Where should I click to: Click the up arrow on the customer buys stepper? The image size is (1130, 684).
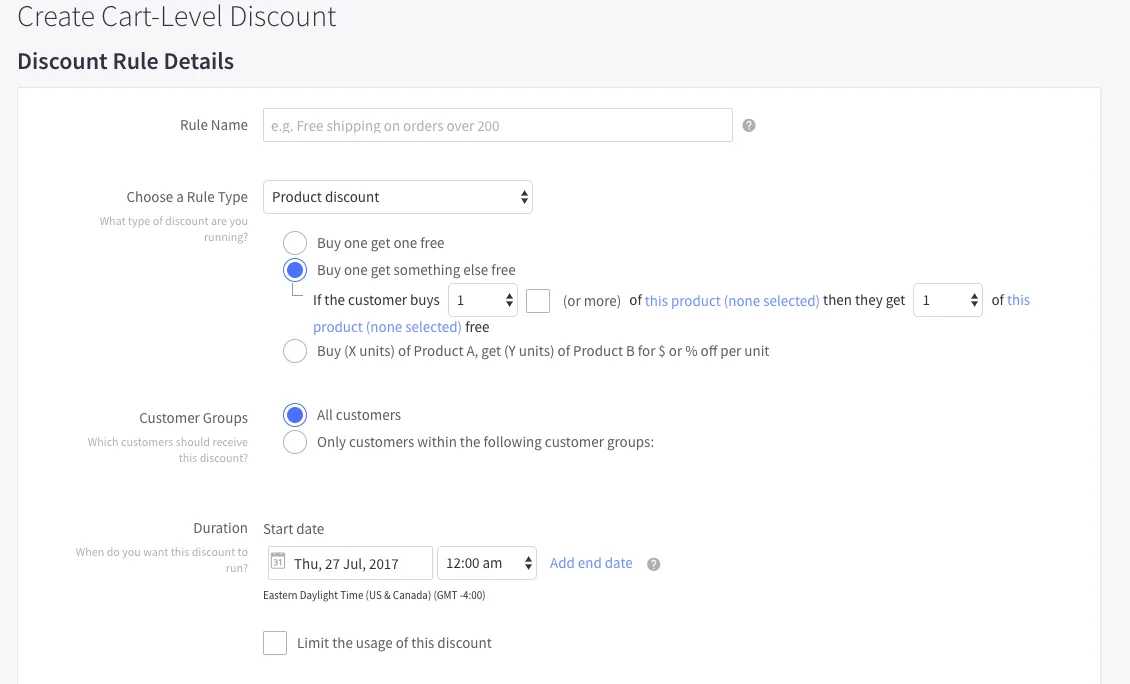pos(509,294)
